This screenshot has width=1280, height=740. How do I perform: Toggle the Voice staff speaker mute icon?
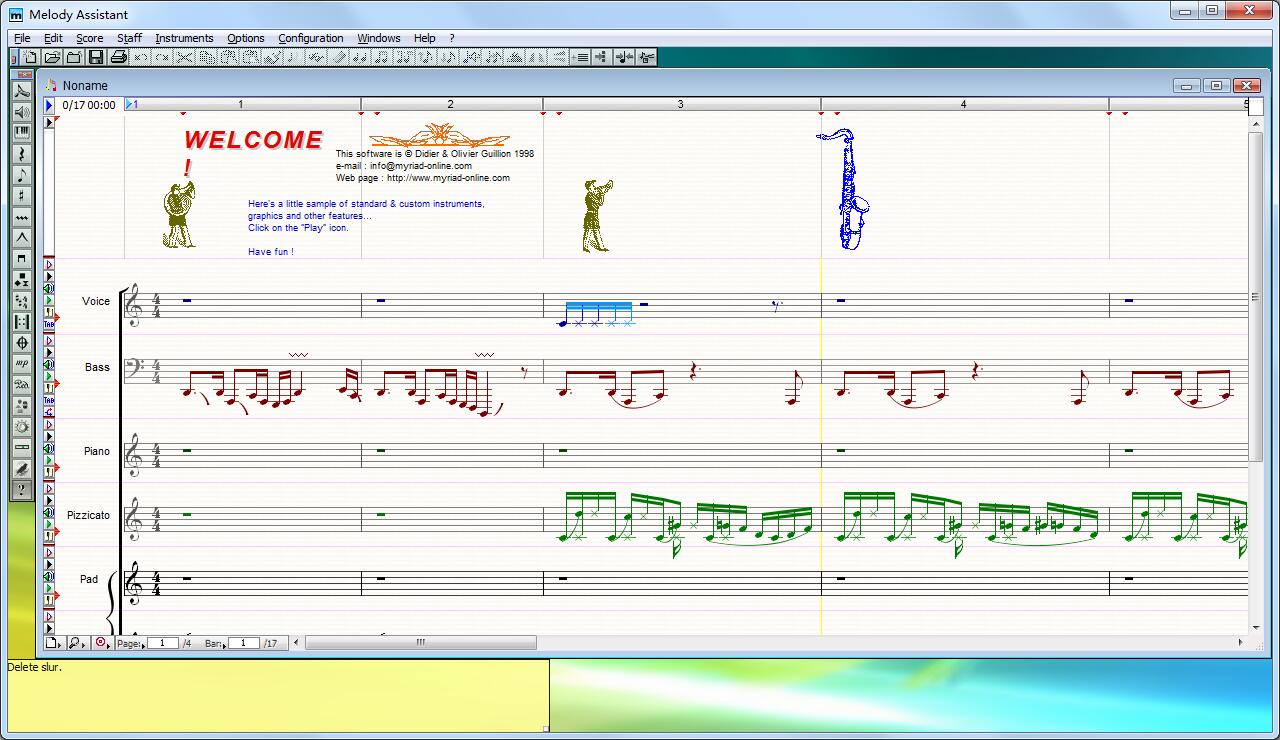(x=49, y=289)
